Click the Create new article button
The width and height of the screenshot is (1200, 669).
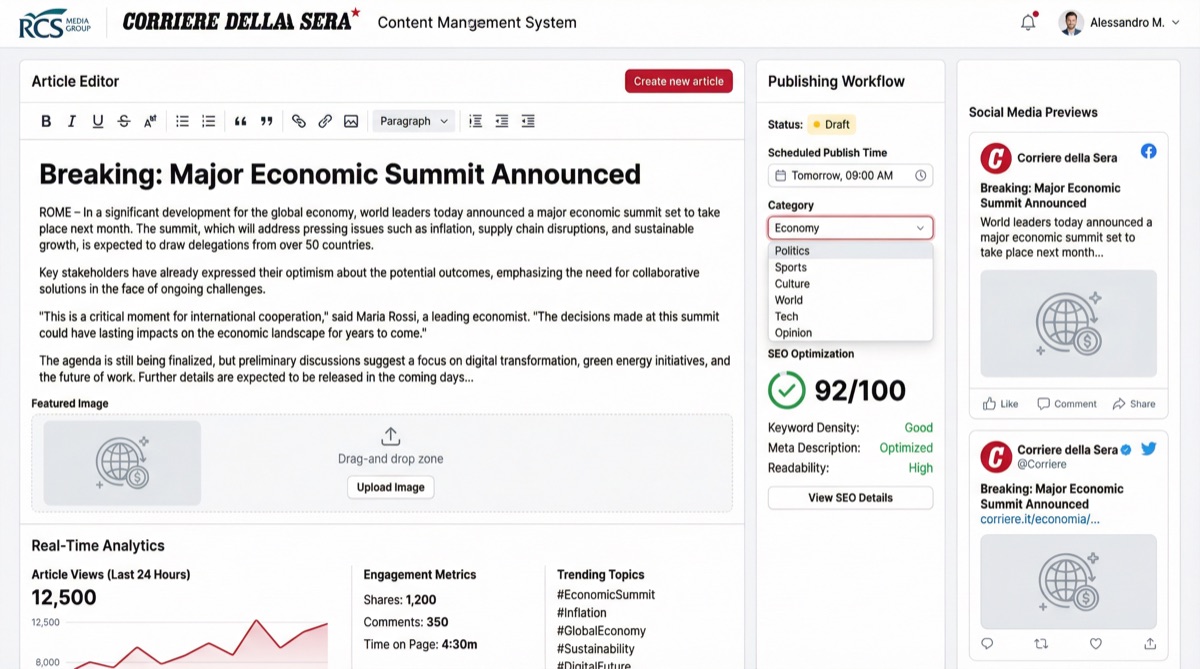point(678,81)
